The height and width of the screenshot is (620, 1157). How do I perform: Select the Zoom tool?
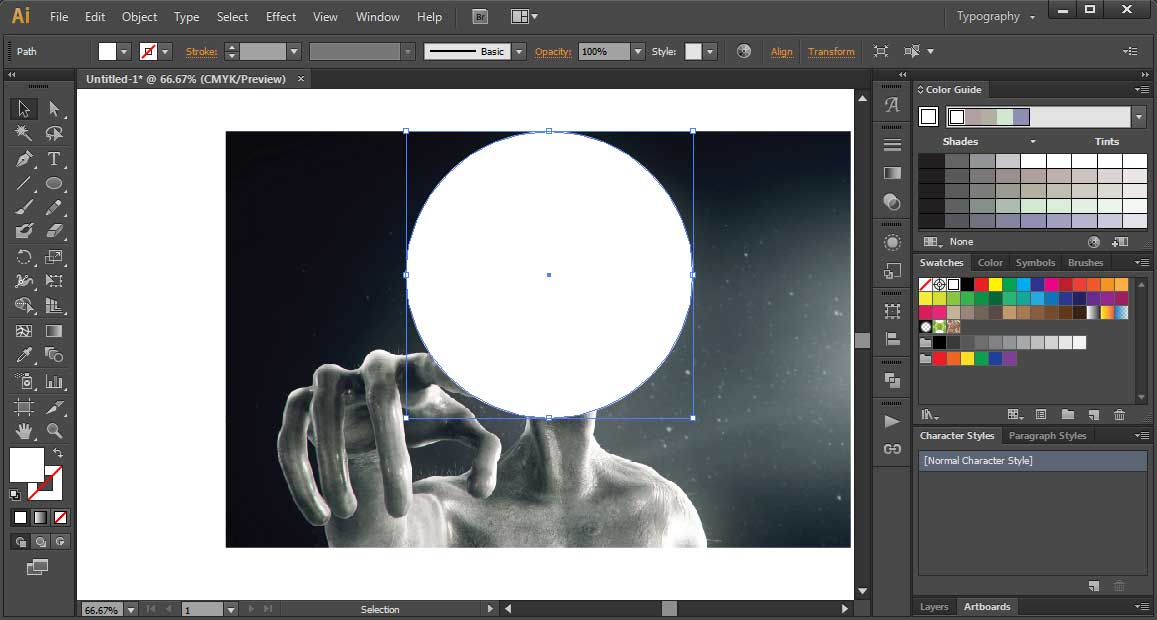pyautogui.click(x=56, y=431)
